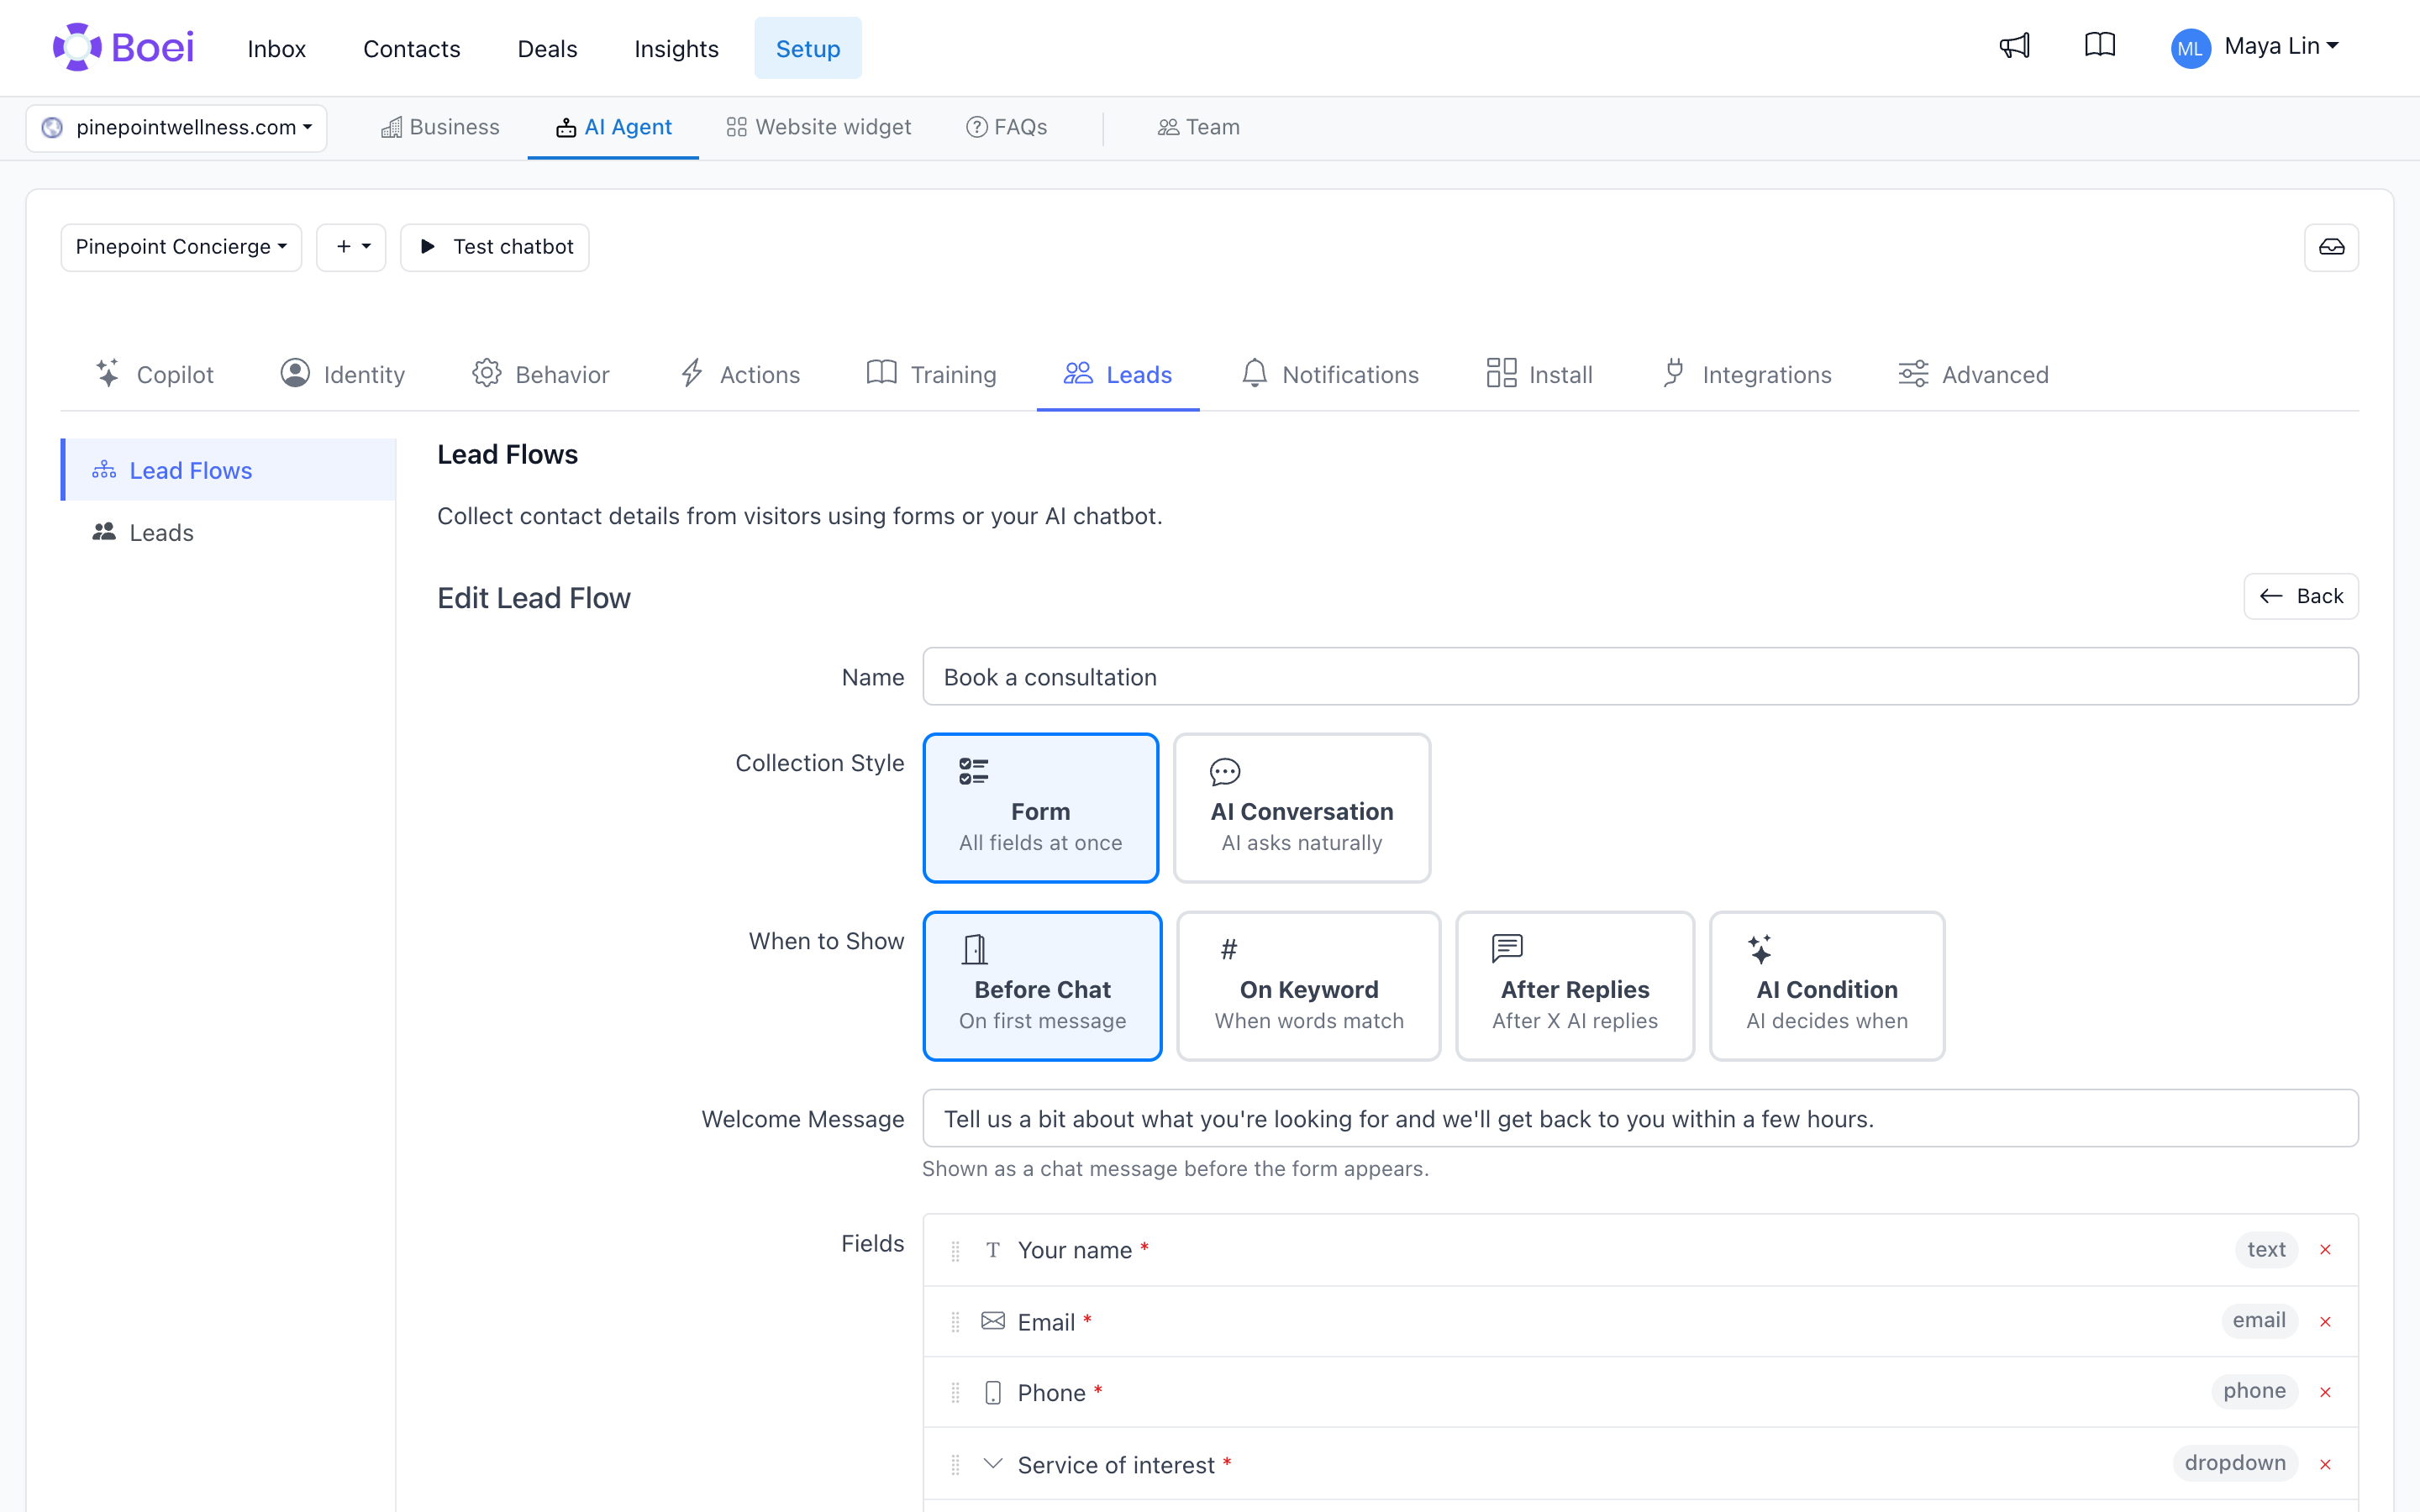Image resolution: width=2420 pixels, height=1512 pixels.
Task: Click the Maya Lin avatar
Action: click(x=2189, y=48)
